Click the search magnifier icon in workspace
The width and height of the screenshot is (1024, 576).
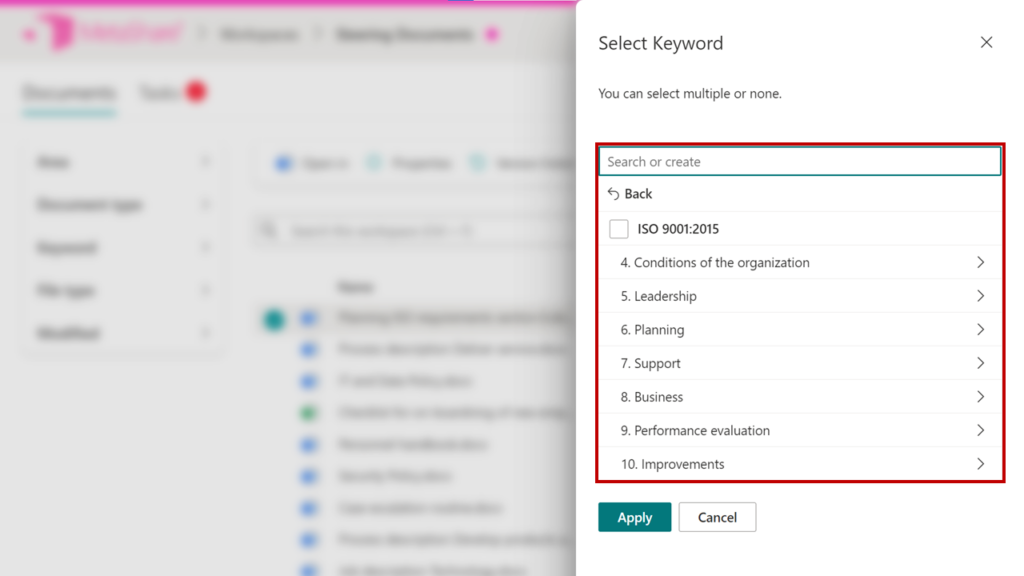[268, 231]
